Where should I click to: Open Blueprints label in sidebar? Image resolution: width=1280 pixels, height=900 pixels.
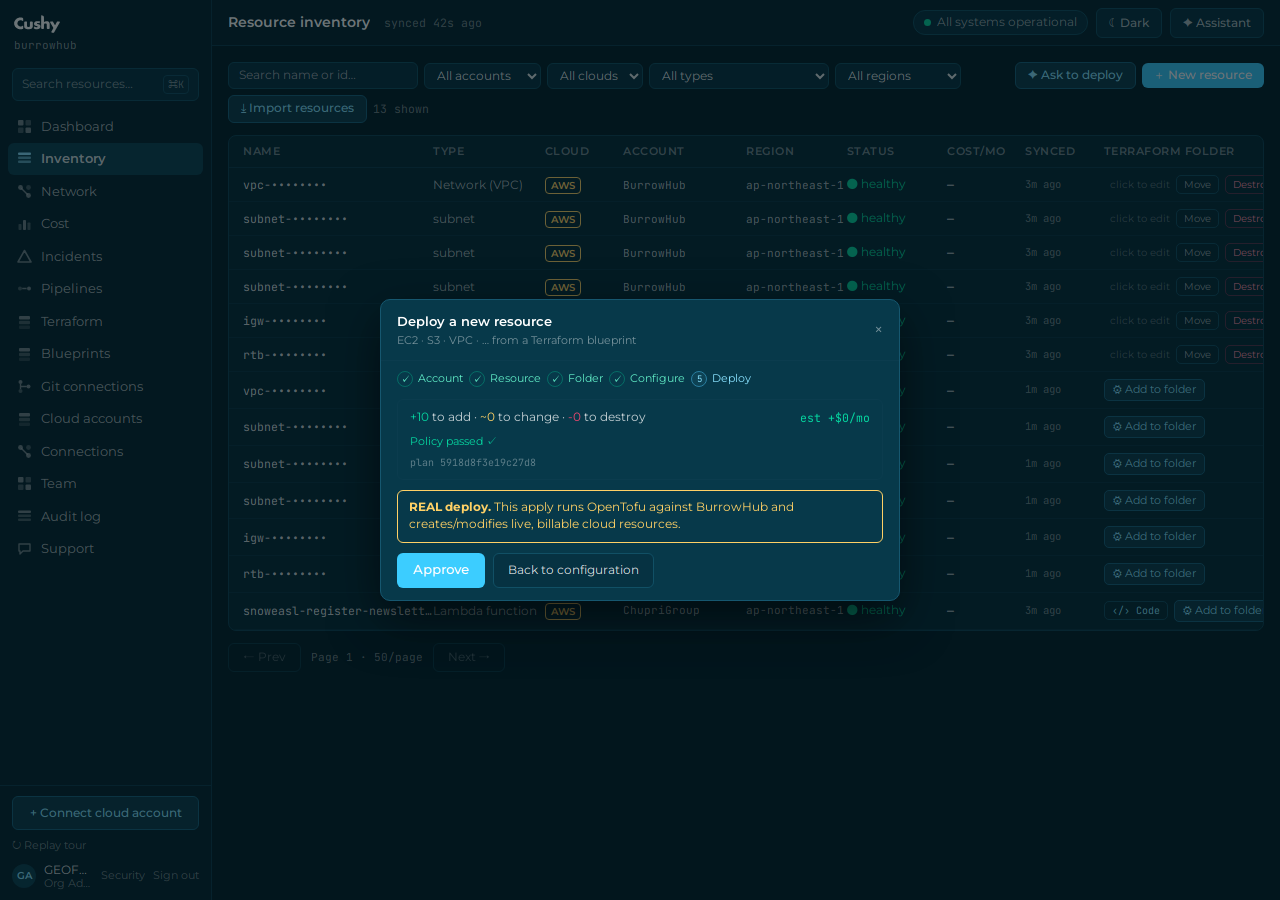click(x=76, y=354)
